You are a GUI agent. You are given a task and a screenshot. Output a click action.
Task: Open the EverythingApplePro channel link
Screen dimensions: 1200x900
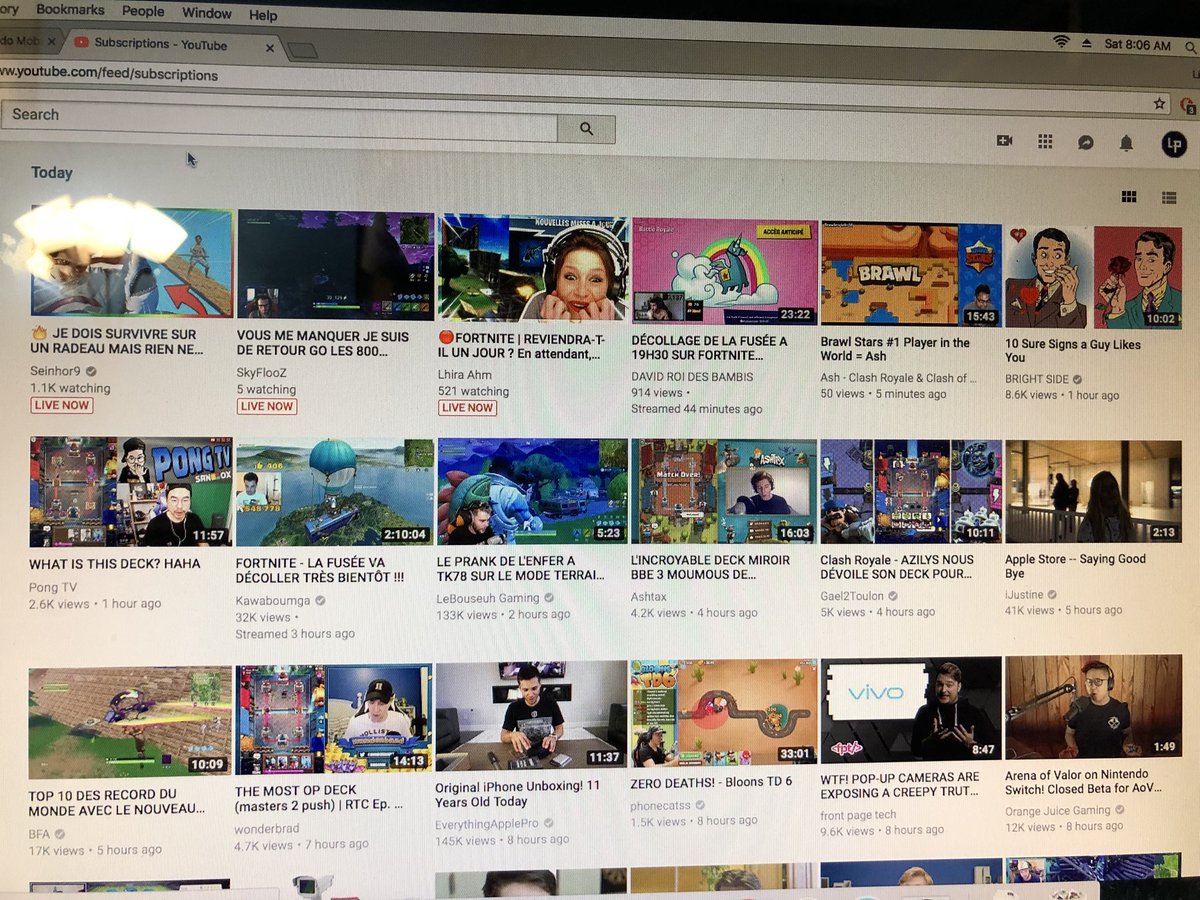coord(487,824)
